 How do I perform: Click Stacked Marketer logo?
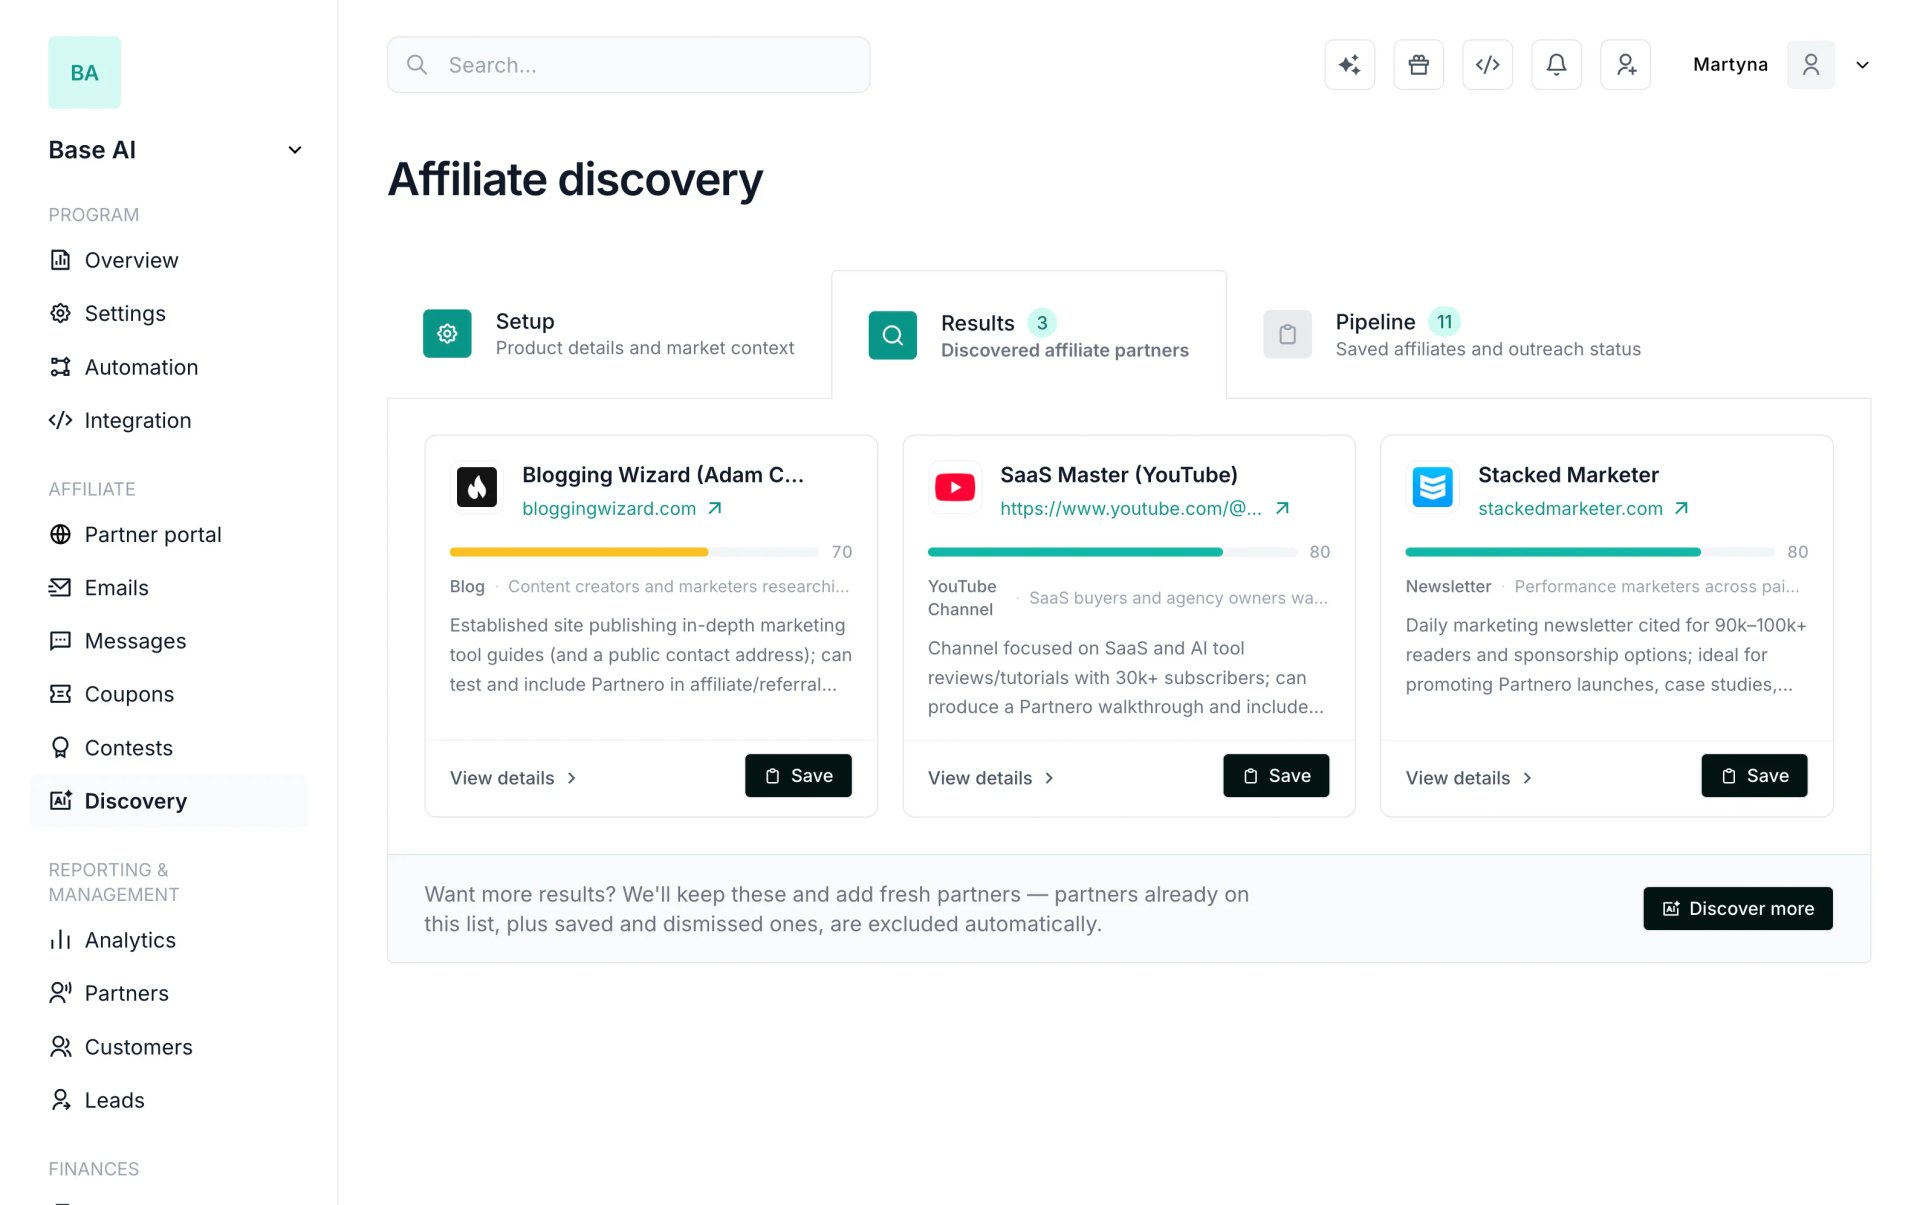click(x=1433, y=487)
